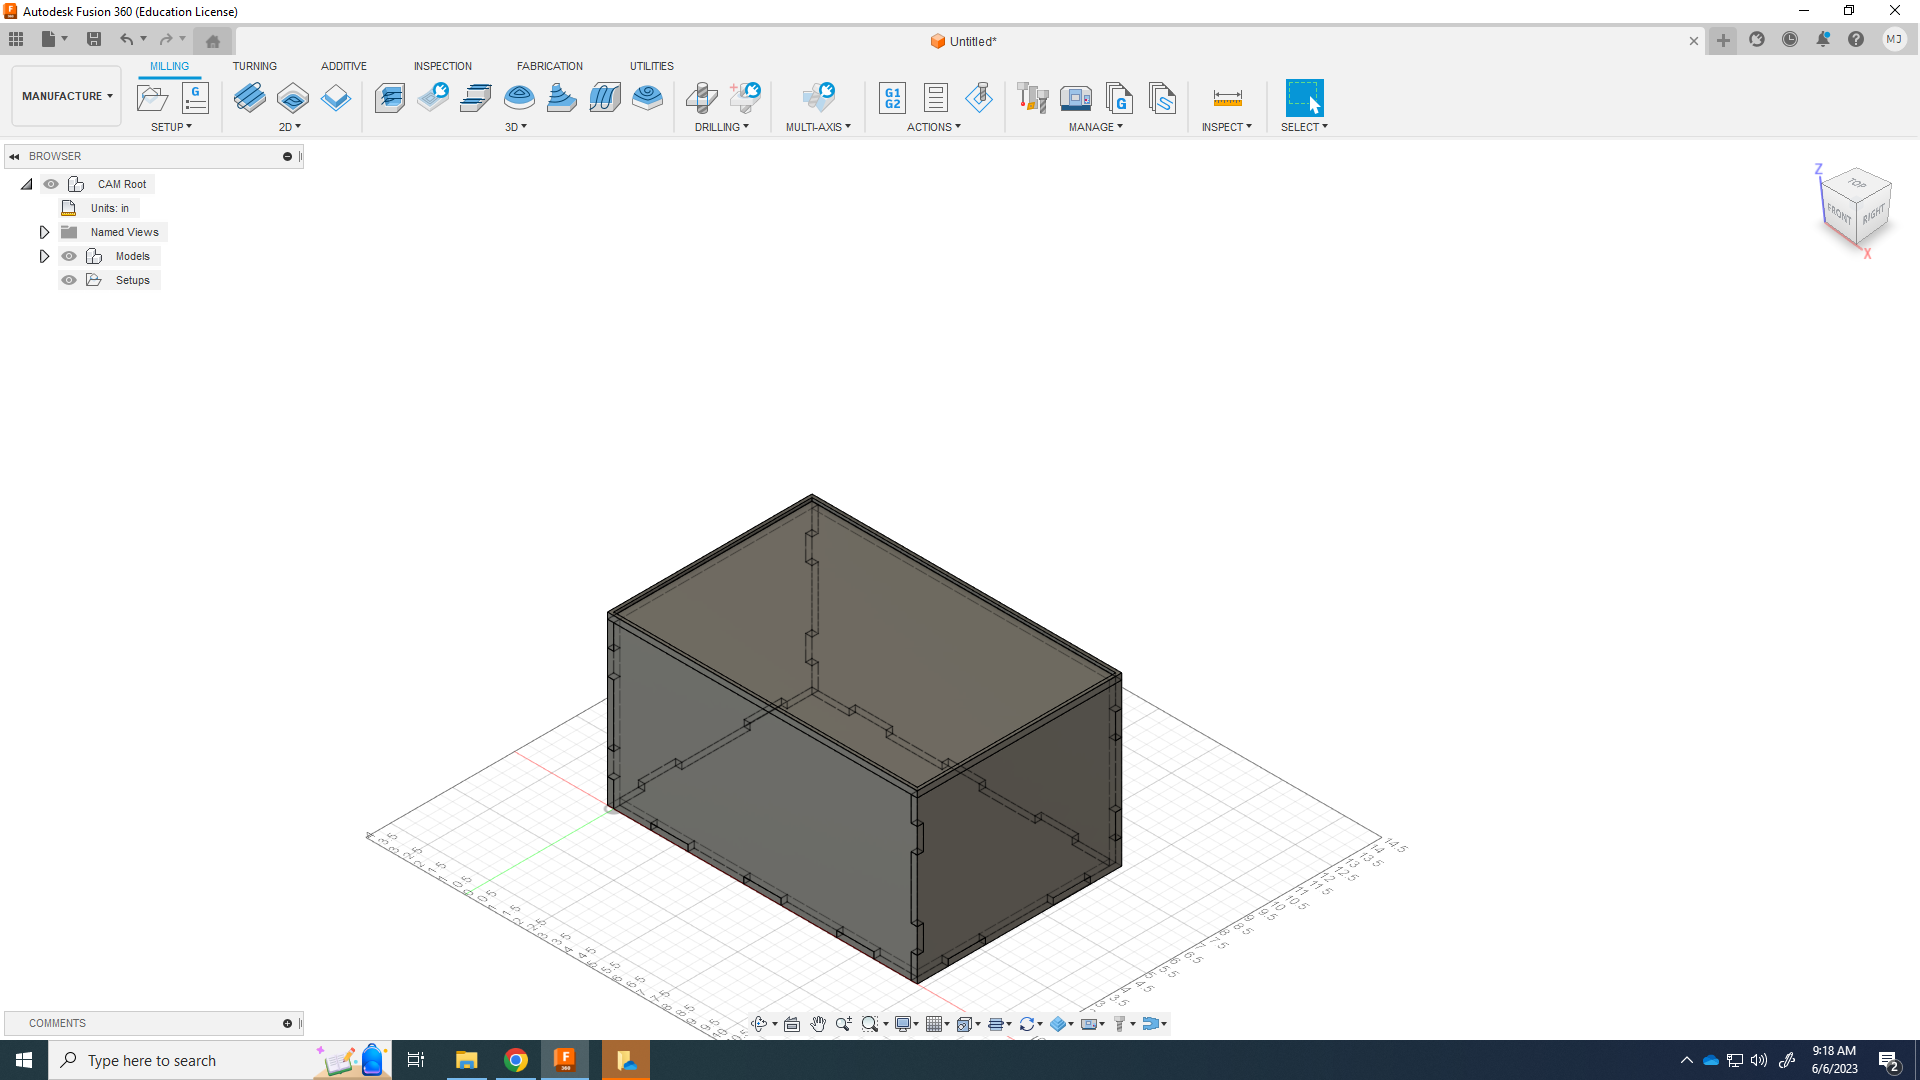1920x1080 pixels.
Task: Click the New Setup folder icon
Action: click(152, 97)
